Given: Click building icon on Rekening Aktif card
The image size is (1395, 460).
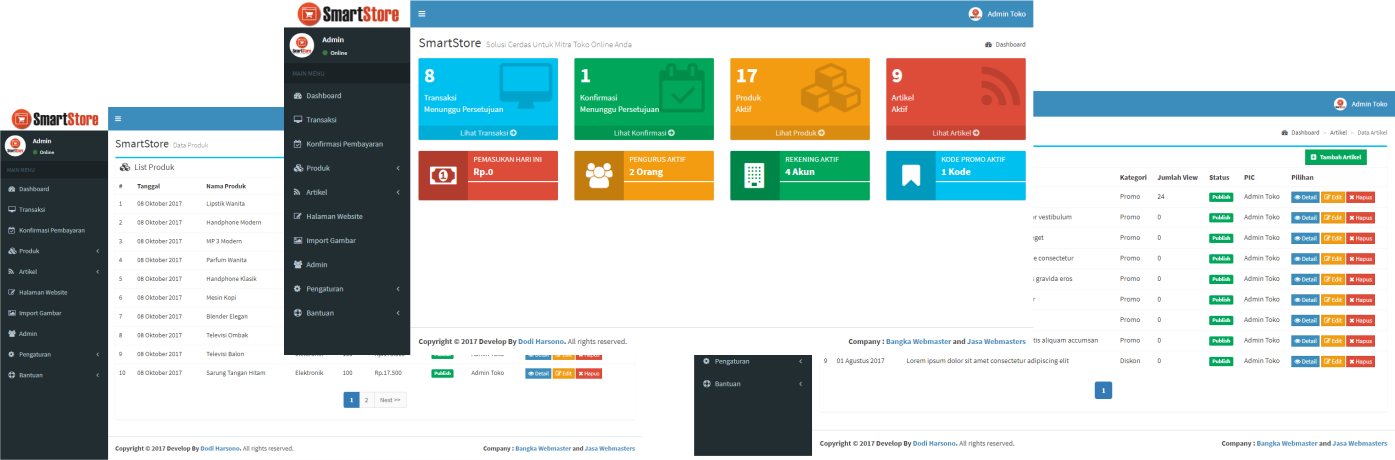Looking at the screenshot, I should (753, 176).
